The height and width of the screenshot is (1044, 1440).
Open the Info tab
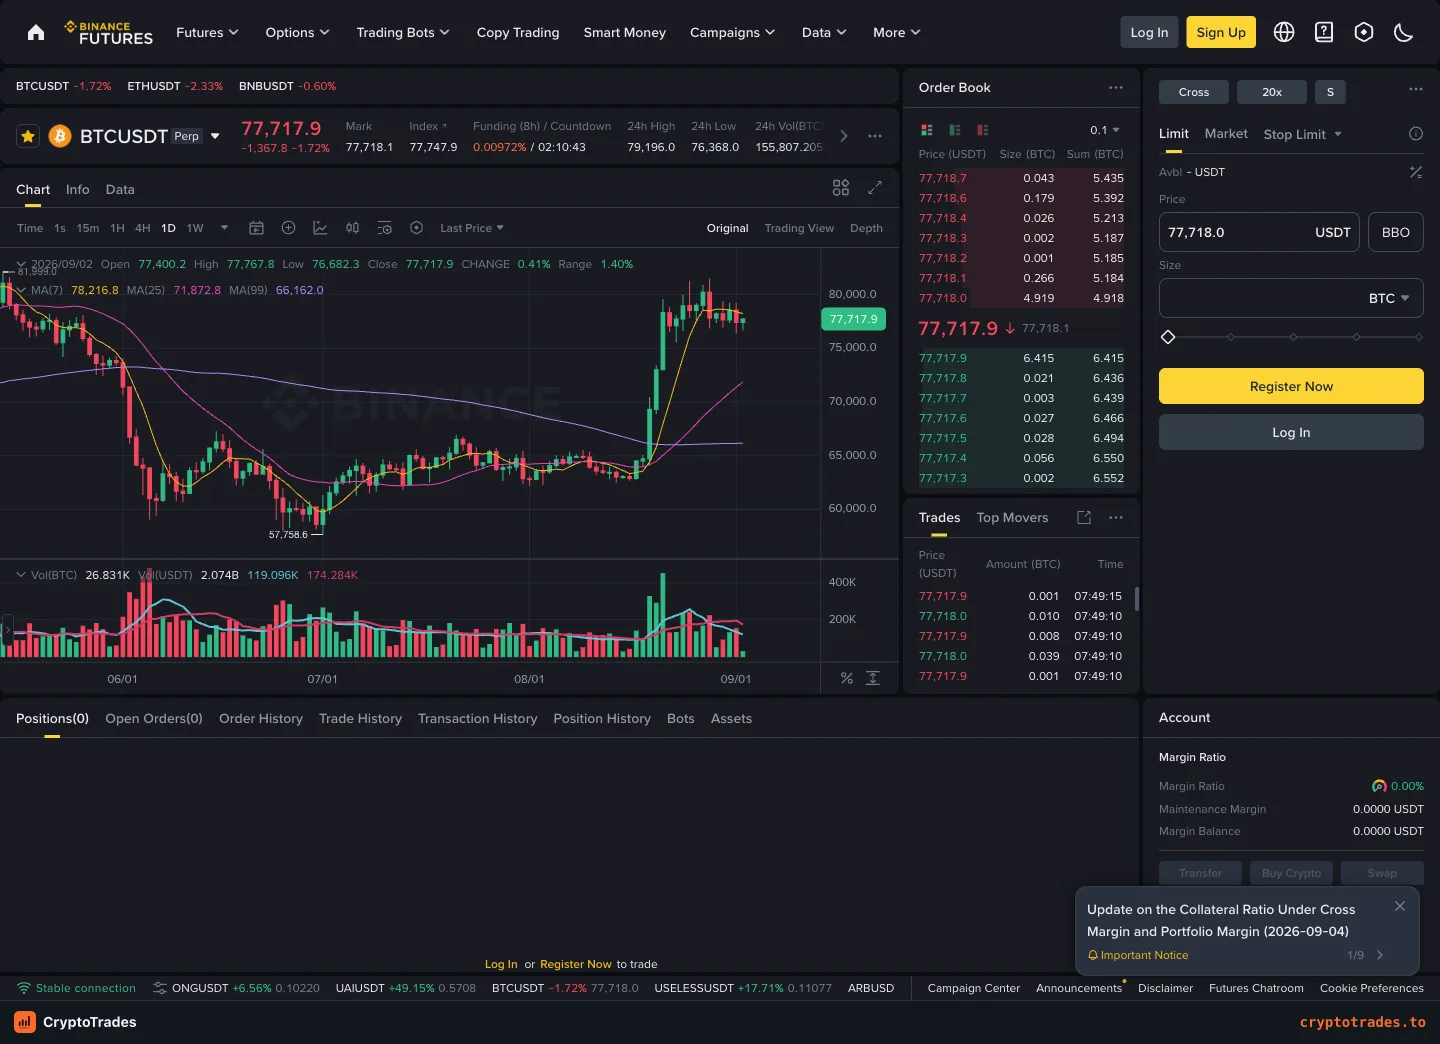pyautogui.click(x=78, y=189)
